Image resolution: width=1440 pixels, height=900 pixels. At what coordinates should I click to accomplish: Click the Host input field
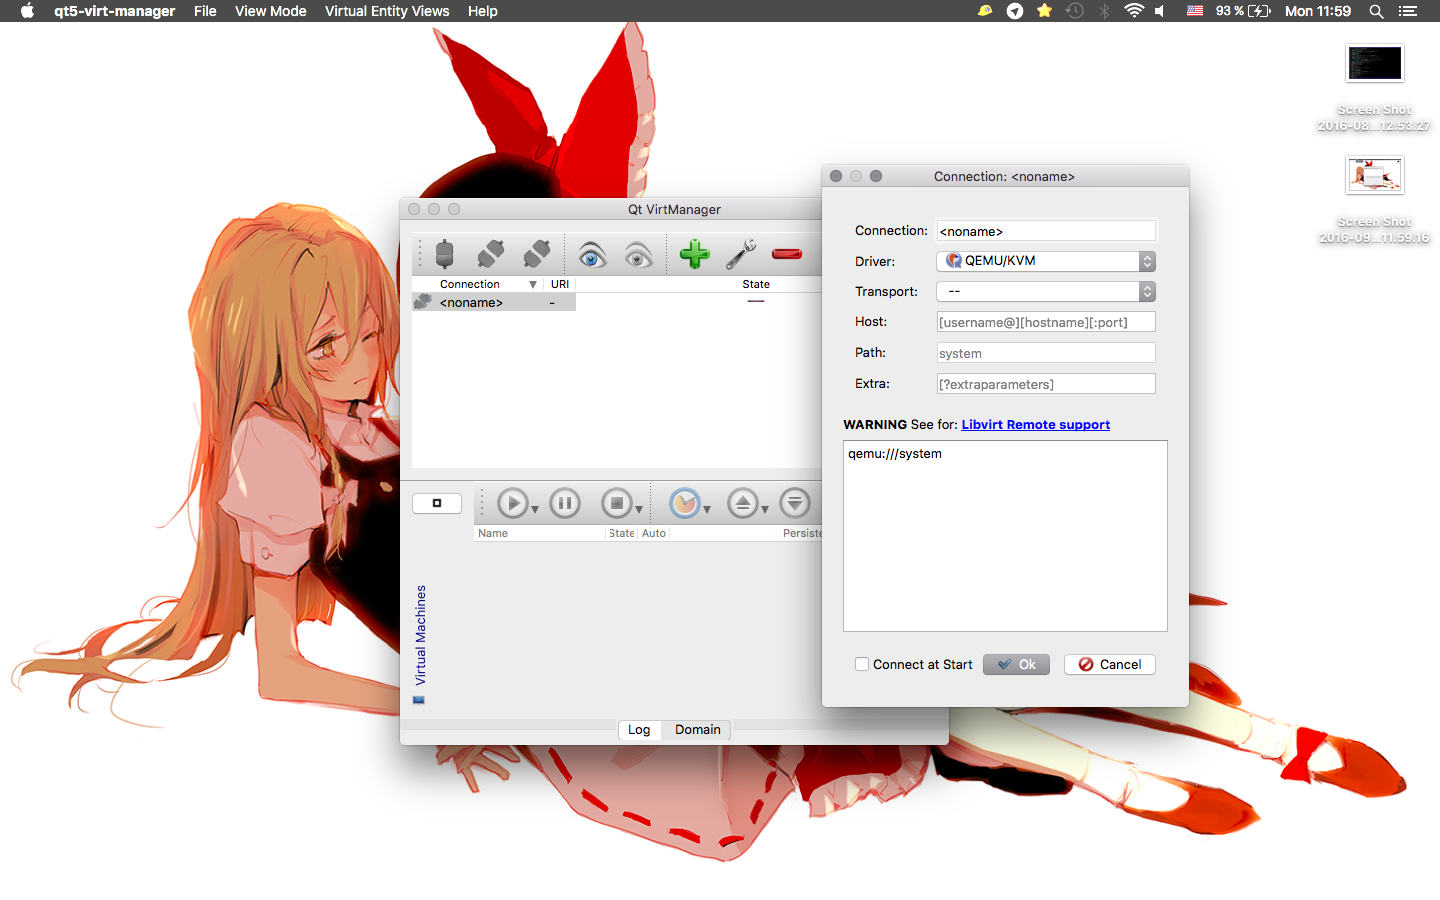point(1046,322)
